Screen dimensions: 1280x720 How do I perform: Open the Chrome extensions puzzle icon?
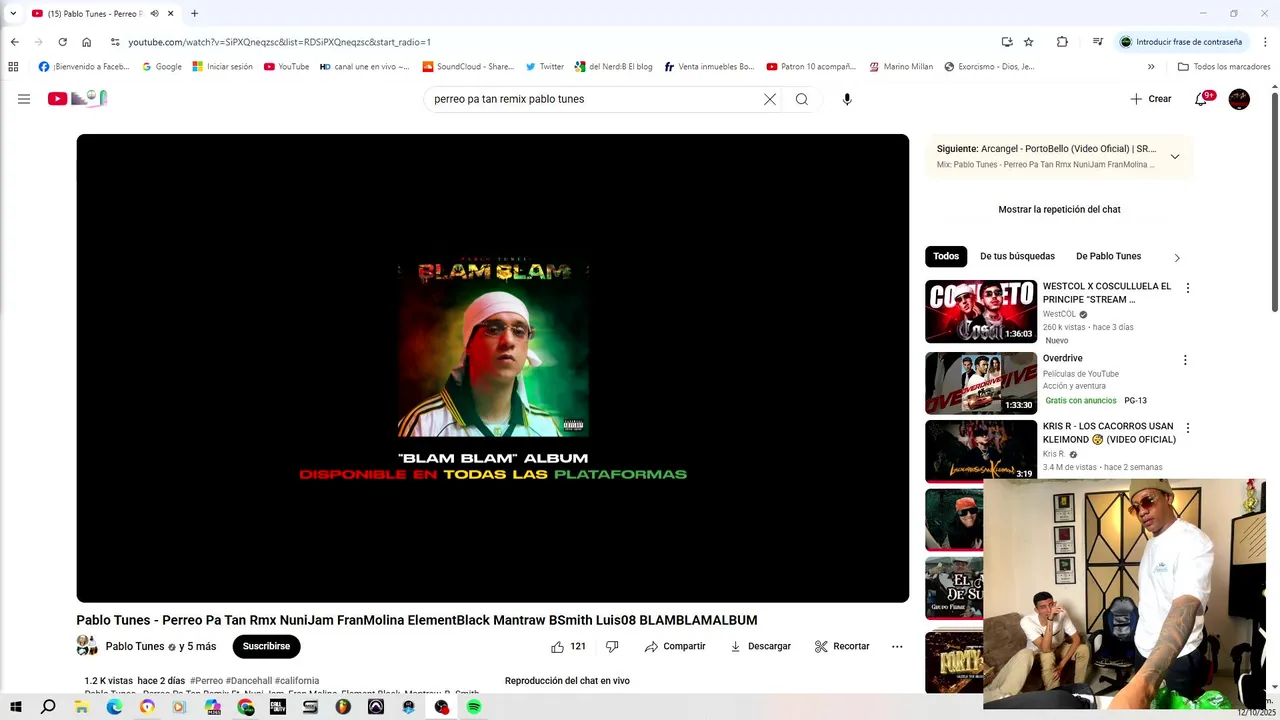[x=1062, y=42]
